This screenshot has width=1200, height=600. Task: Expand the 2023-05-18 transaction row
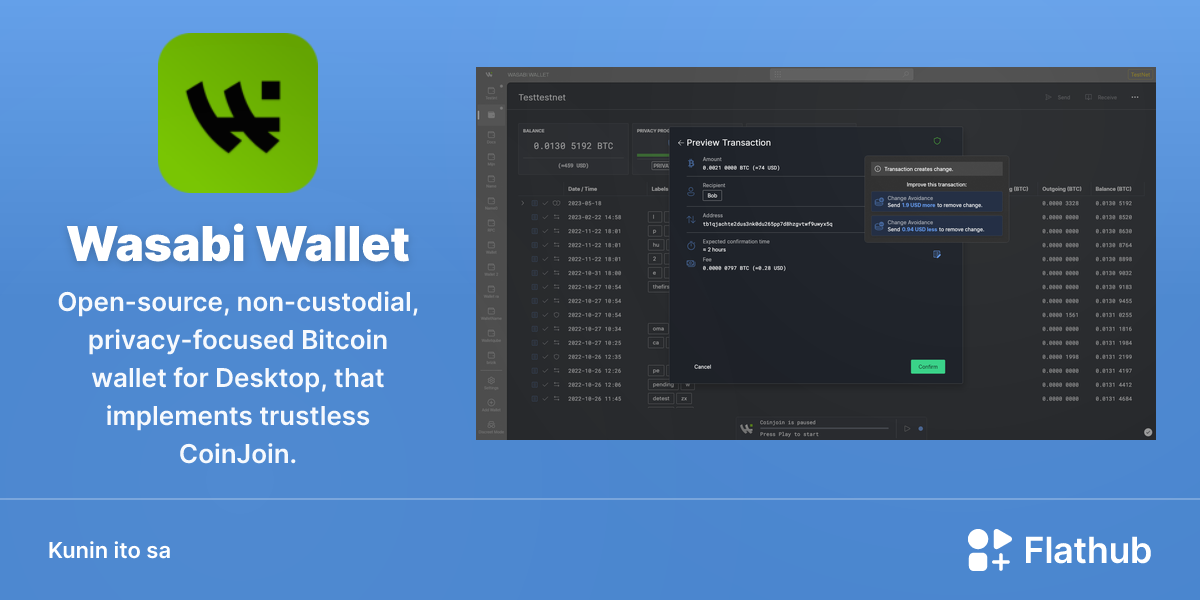tap(522, 203)
